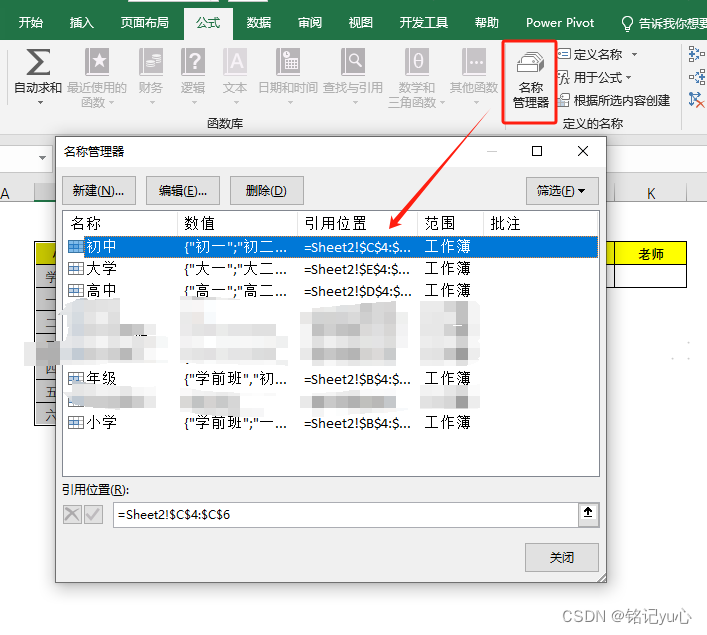Click the AutoSum (自动求和) sigma icon
The height and width of the screenshot is (635, 707).
click(x=38, y=62)
